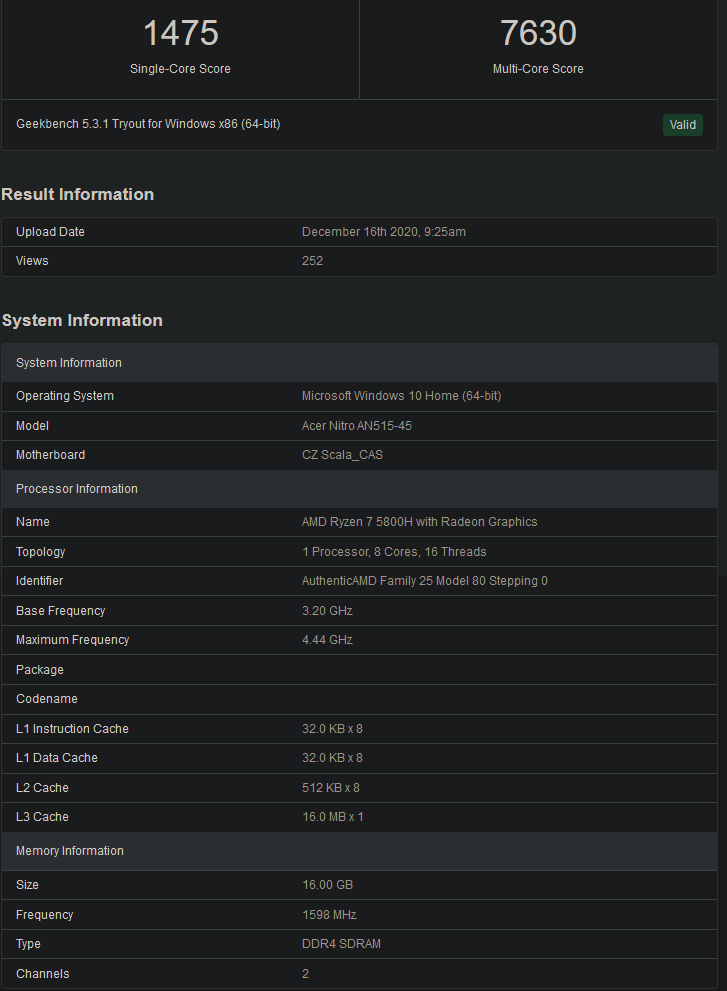Select the Base Frequency value 3.20 GHz

327,610
